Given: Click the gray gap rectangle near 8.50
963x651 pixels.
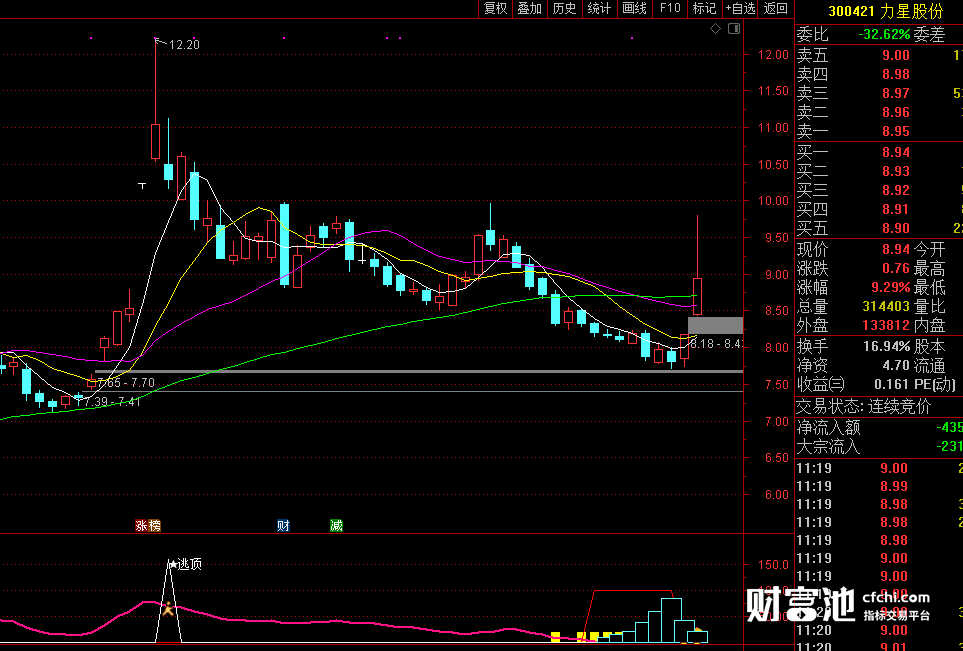Looking at the screenshot, I should click(x=715, y=326).
